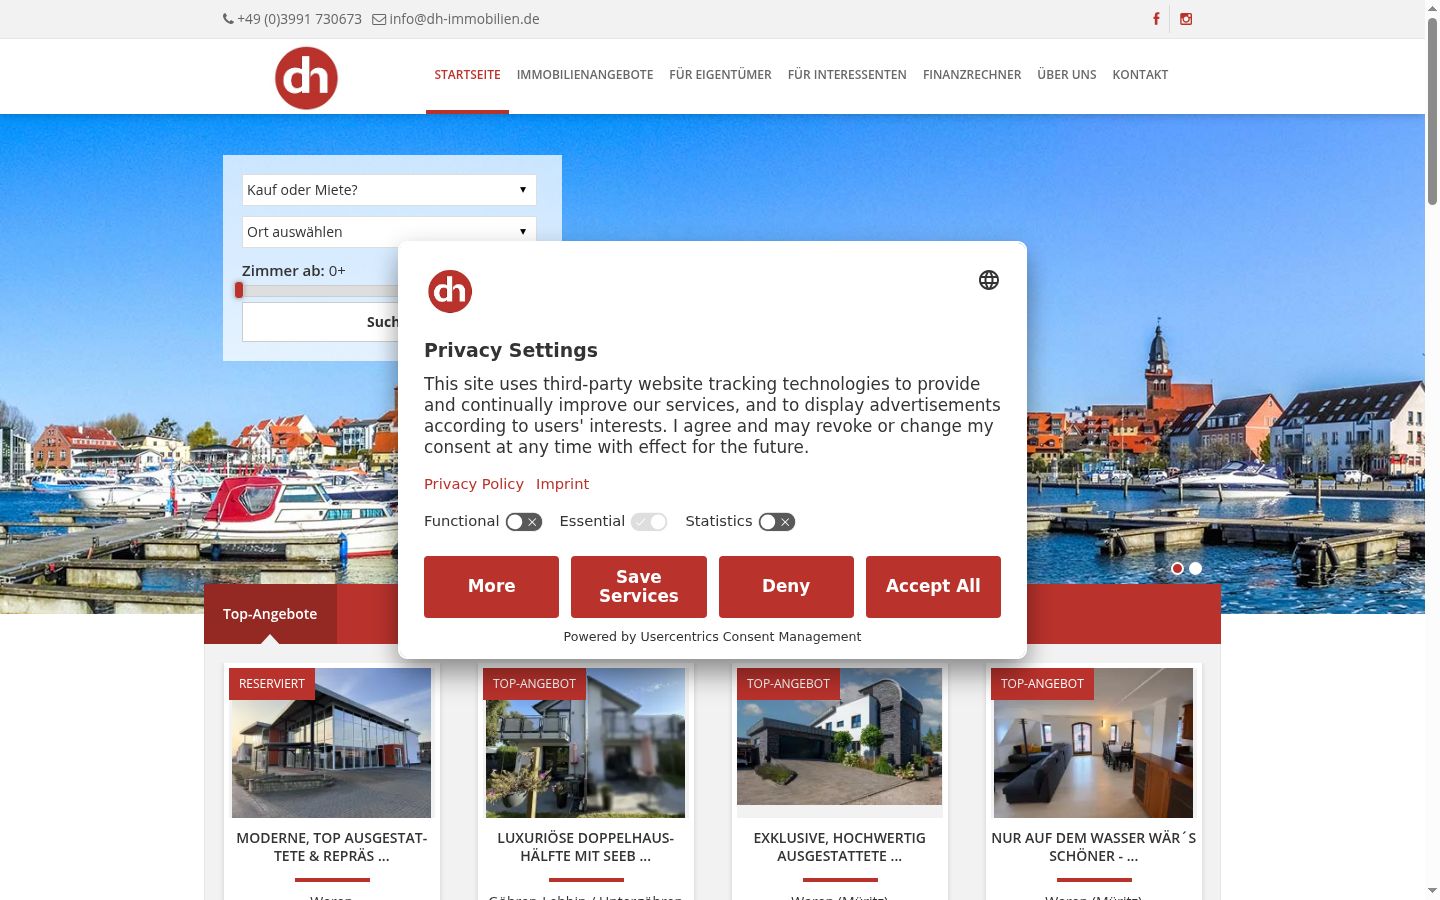
Task: Click the 'LUXURIÖSE DOPPELHAUSHÄLFTE MIT SEEB ...' title
Action: point(586,847)
